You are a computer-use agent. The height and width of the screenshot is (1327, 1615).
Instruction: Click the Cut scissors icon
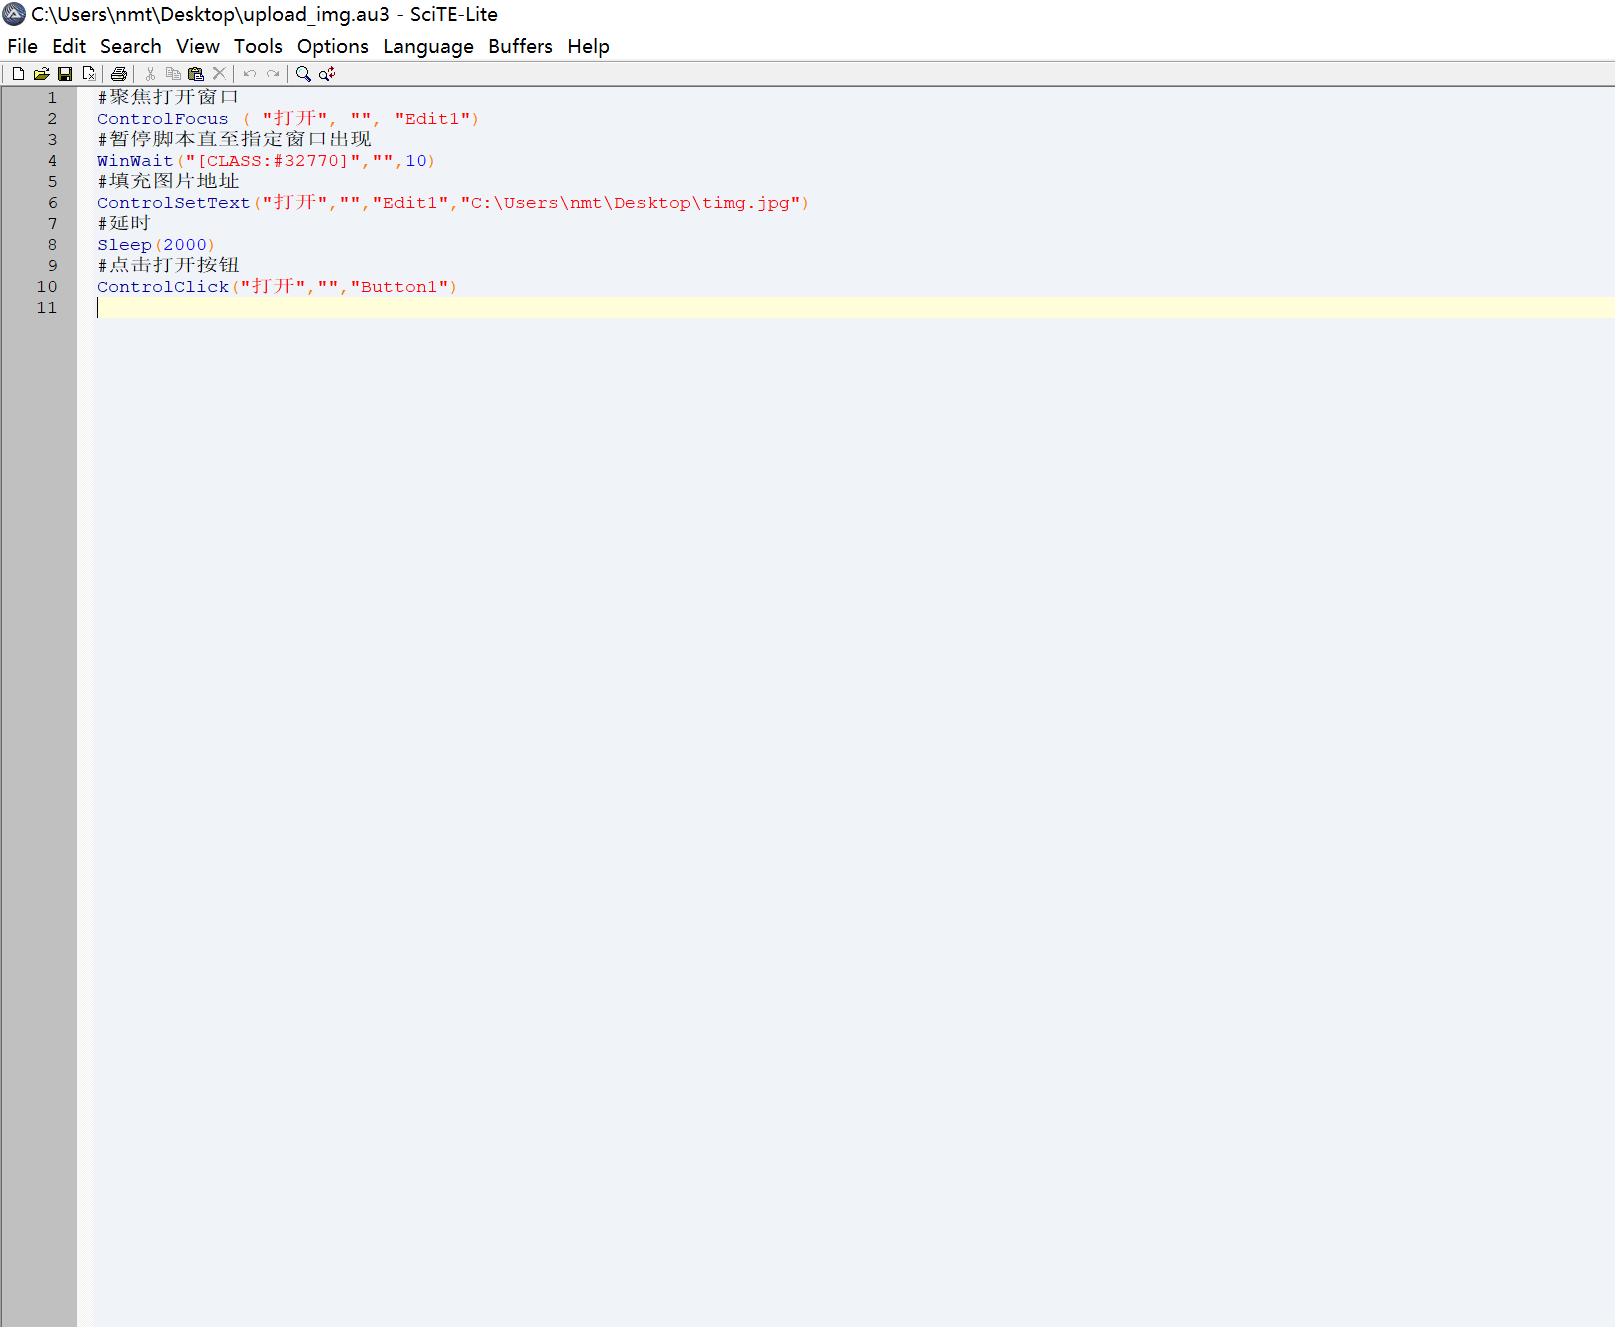tap(150, 74)
